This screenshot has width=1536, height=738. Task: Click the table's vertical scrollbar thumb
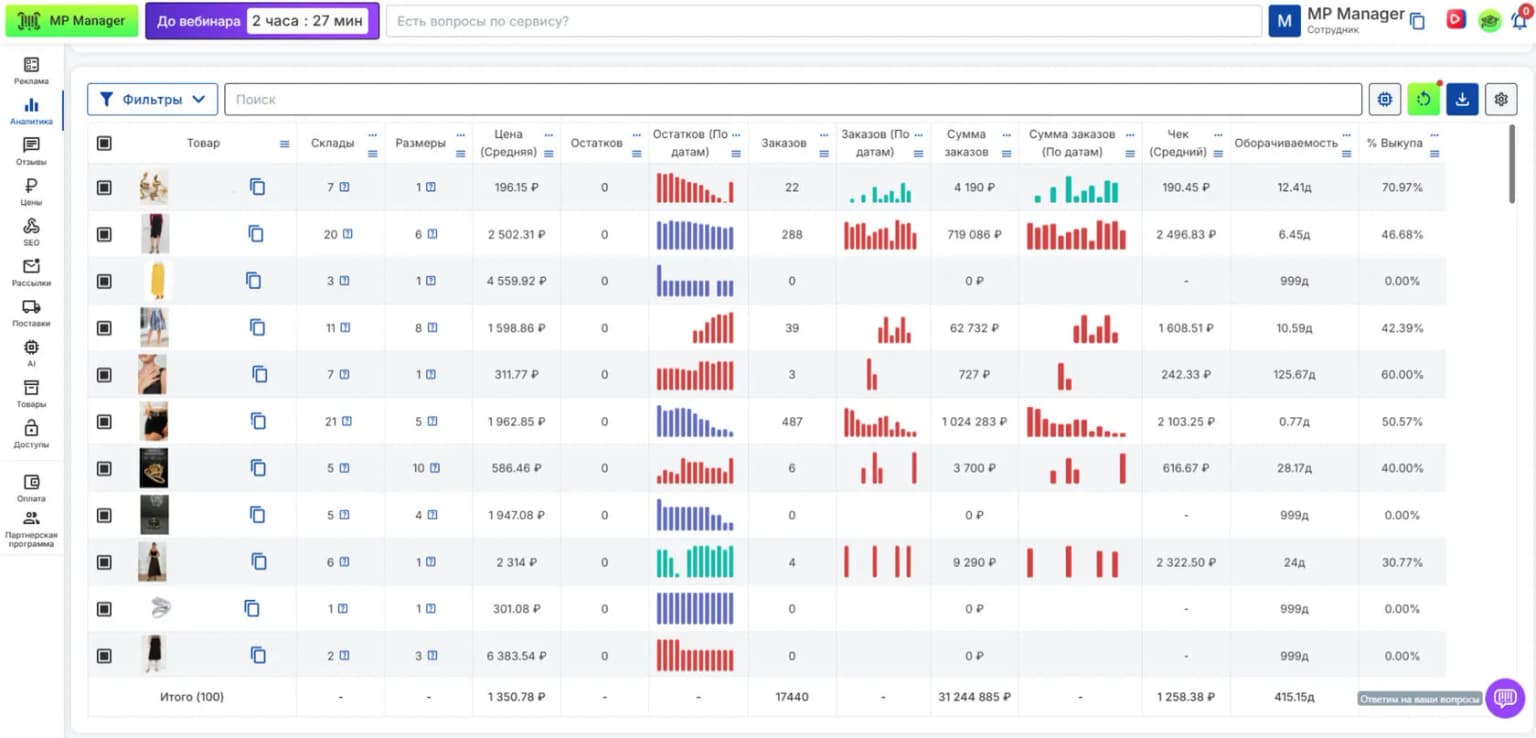(x=1513, y=164)
